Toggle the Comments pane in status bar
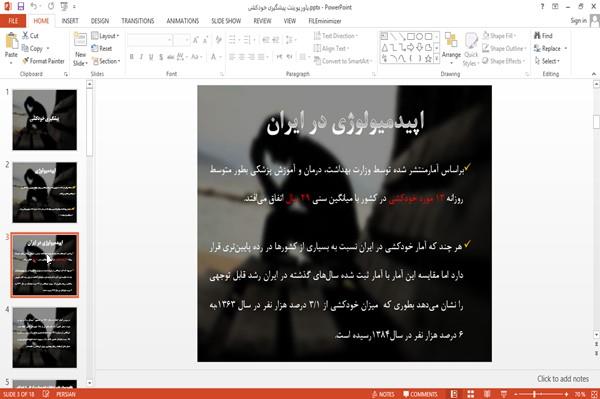This screenshot has width=600, height=399. [x=420, y=394]
